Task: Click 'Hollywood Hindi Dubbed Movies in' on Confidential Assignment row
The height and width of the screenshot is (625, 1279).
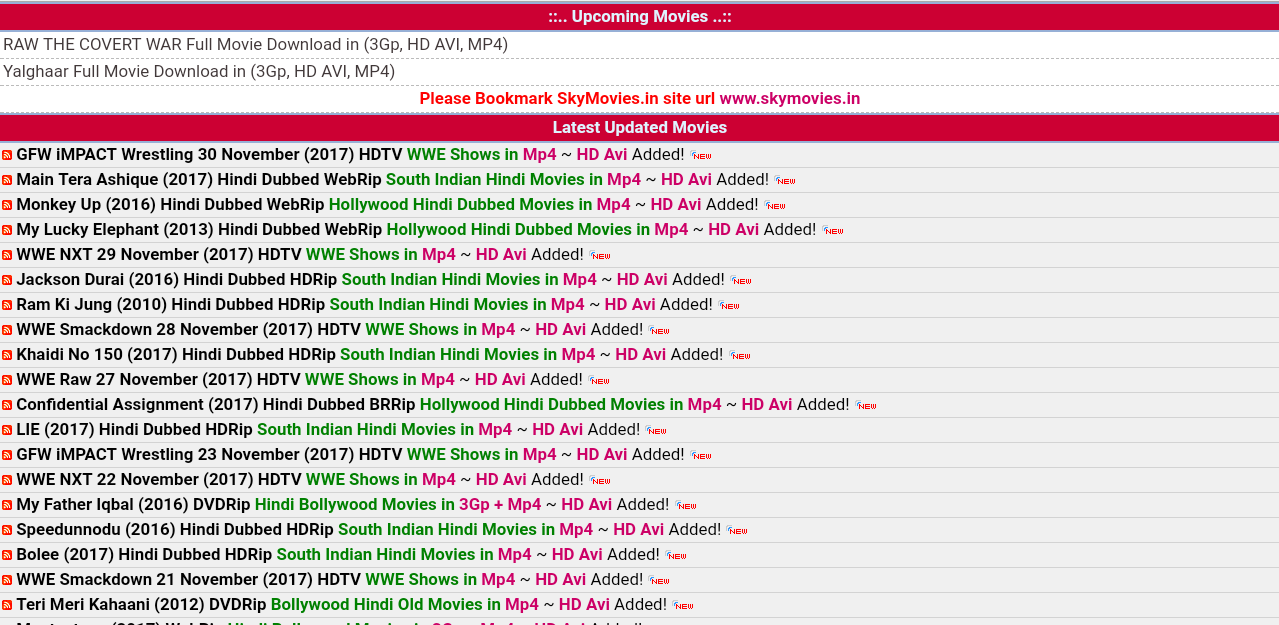Action: click(552, 405)
